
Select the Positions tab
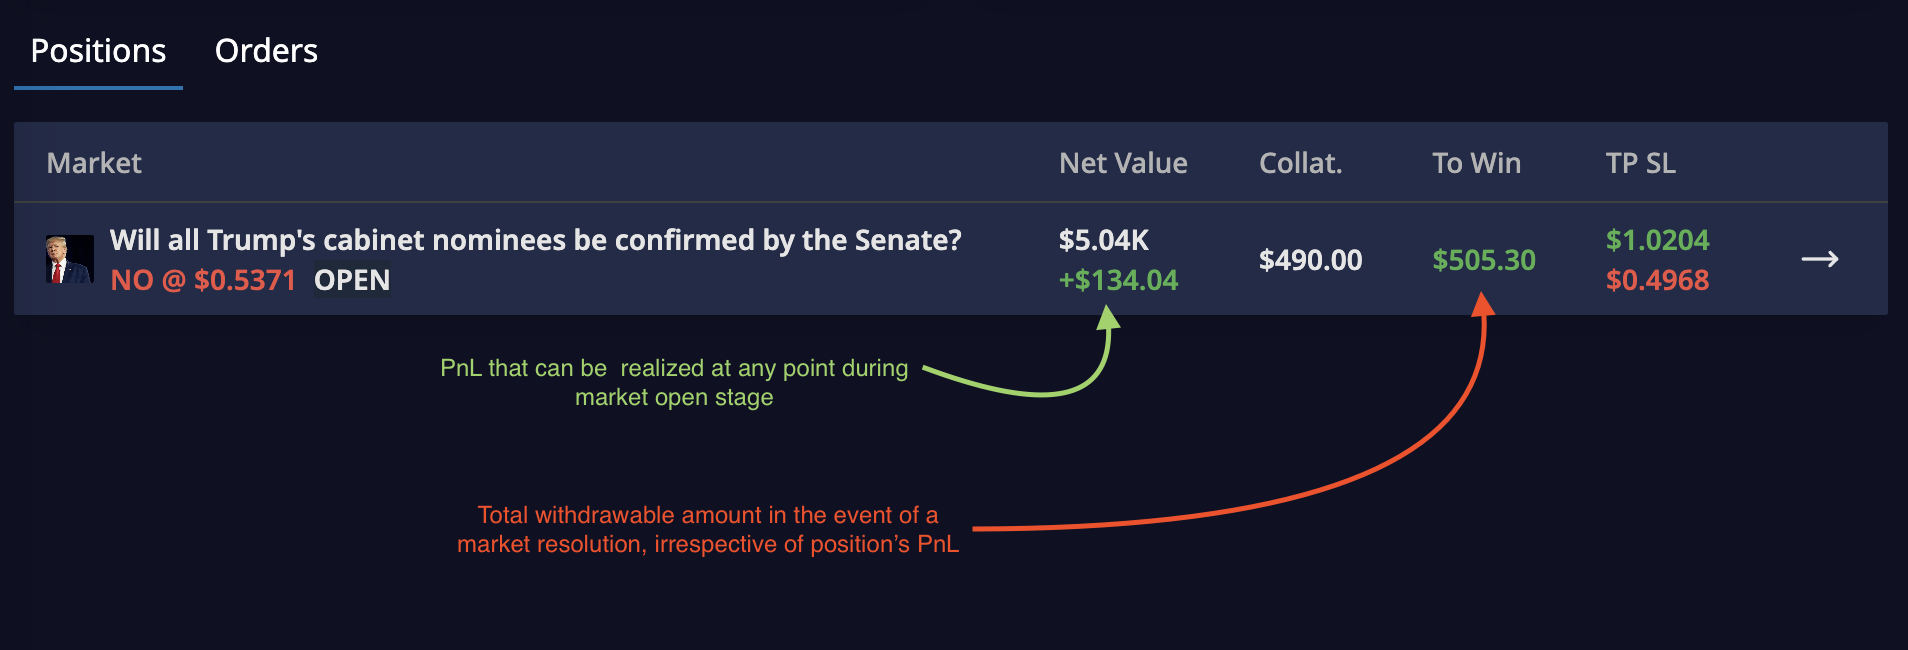pos(98,51)
